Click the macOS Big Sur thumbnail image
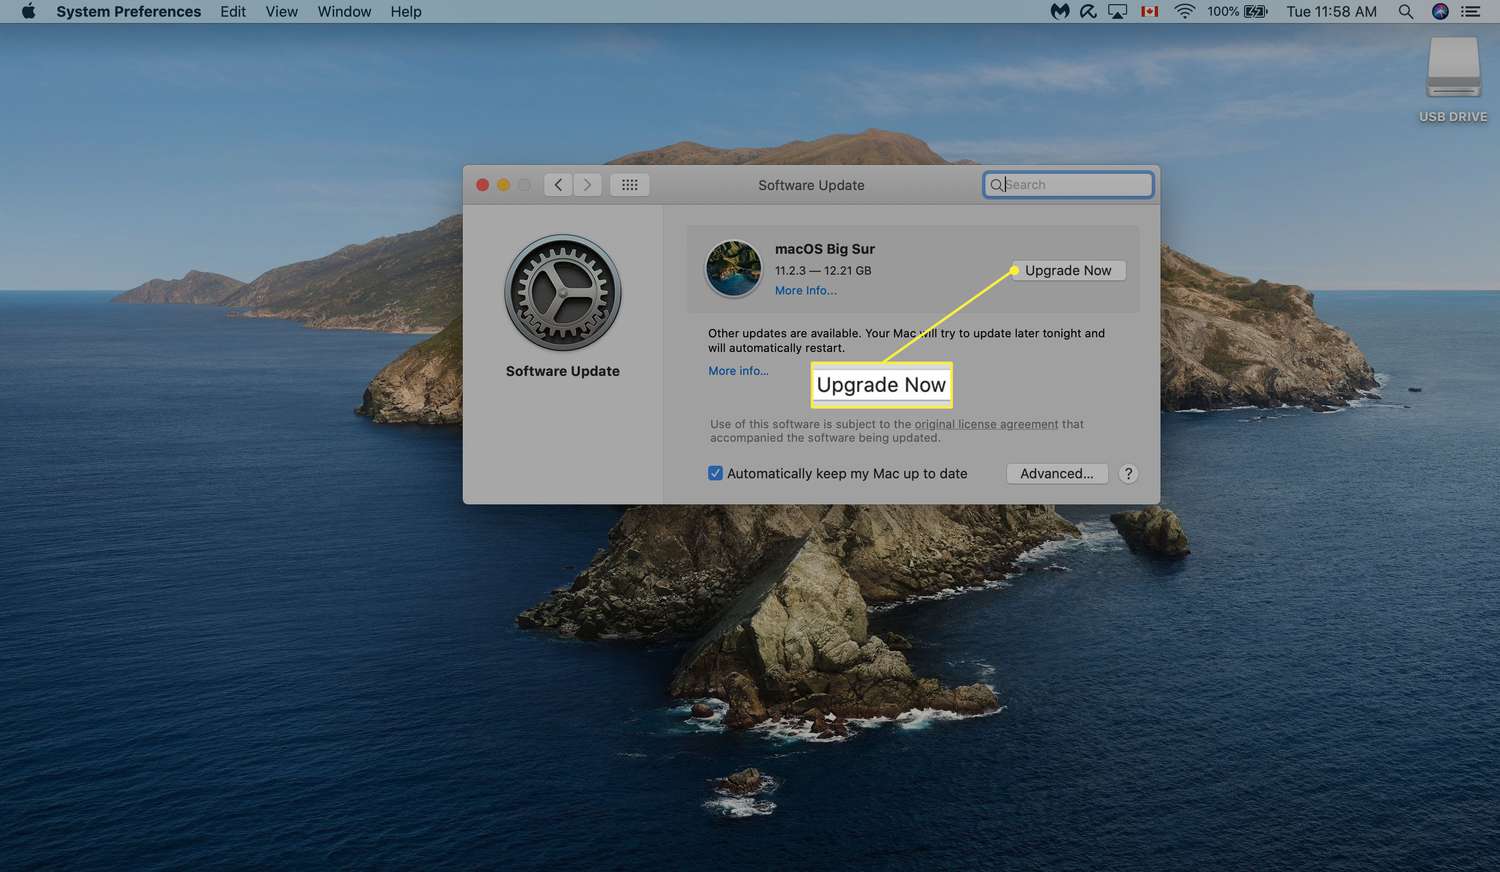1500x872 pixels. tap(733, 269)
